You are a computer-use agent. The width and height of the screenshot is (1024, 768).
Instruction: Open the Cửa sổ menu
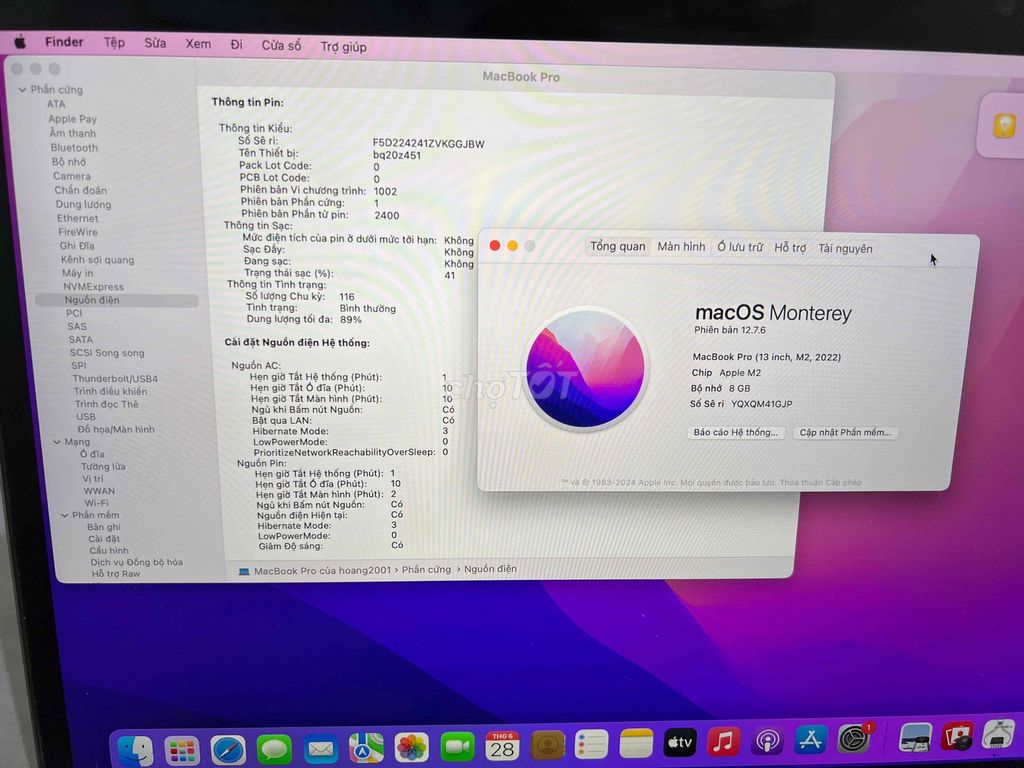pyautogui.click(x=281, y=46)
